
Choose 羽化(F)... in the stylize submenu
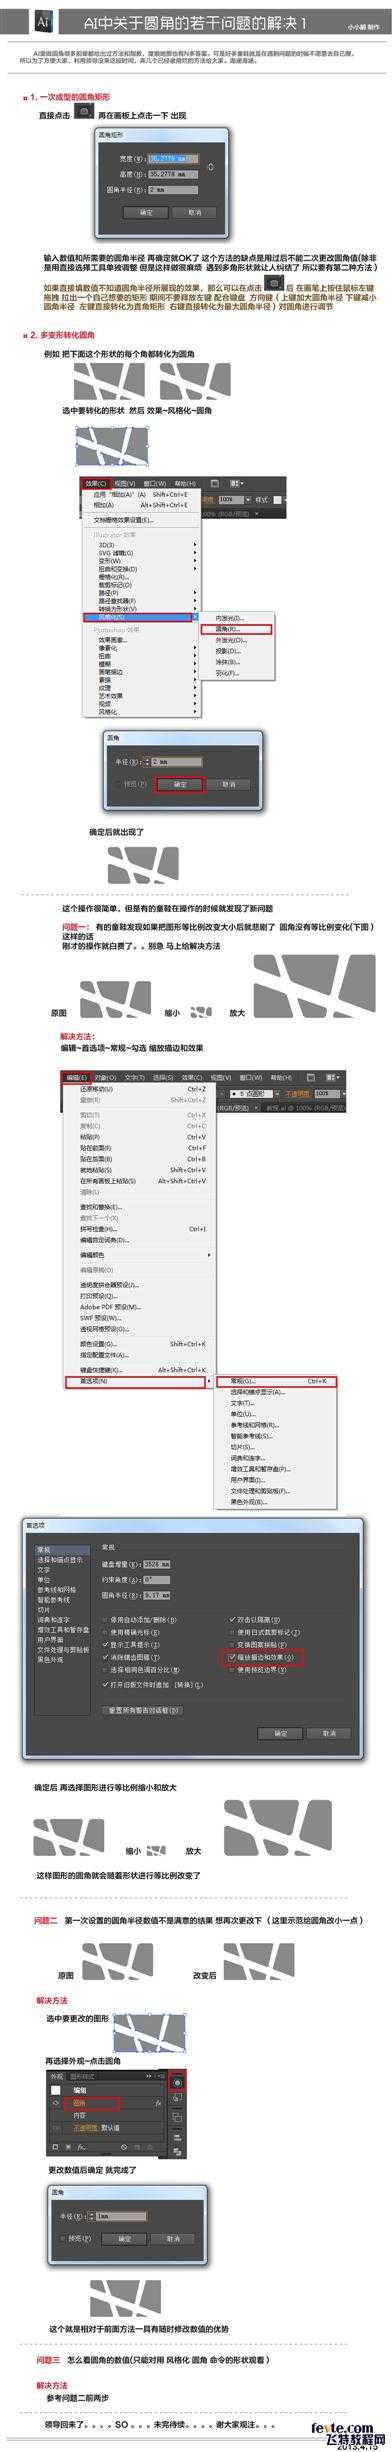(228, 672)
